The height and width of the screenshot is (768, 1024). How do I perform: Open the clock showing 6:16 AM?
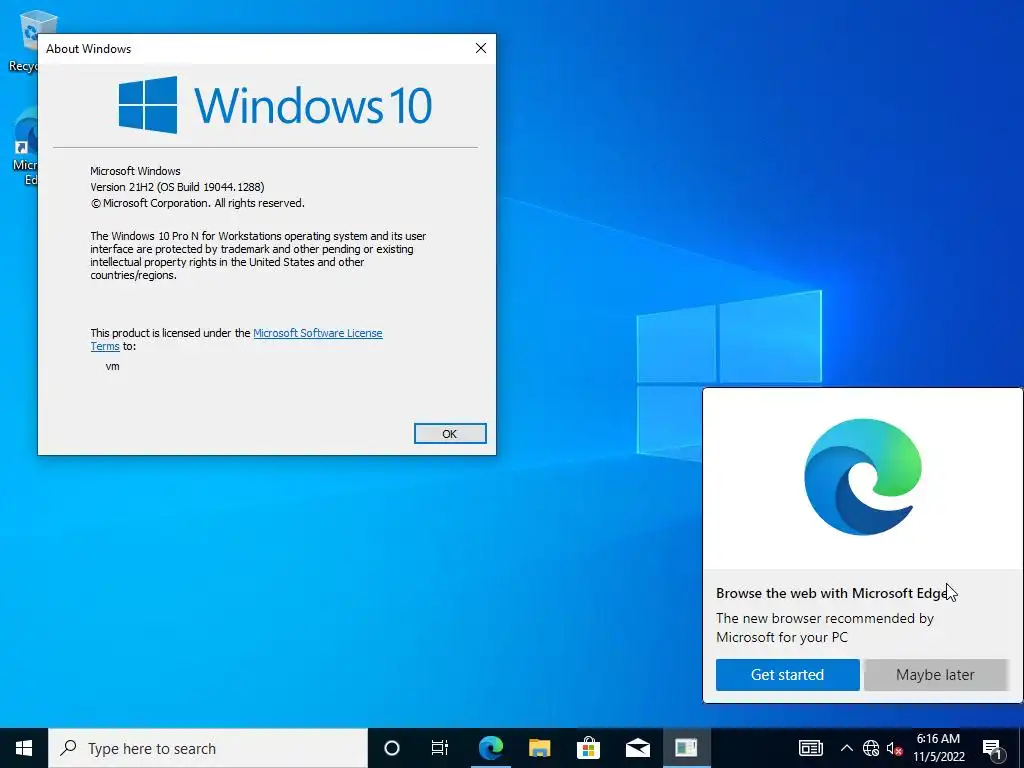point(939,748)
